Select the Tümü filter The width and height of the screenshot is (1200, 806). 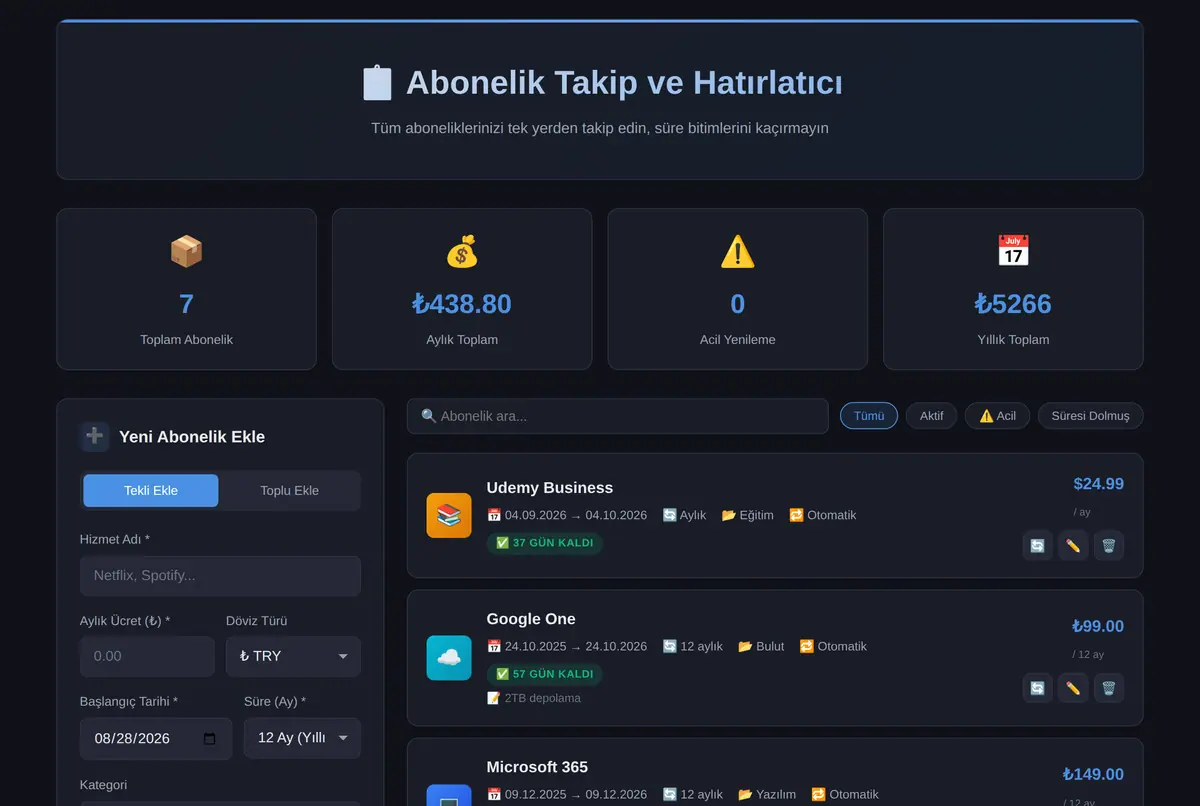click(869, 416)
